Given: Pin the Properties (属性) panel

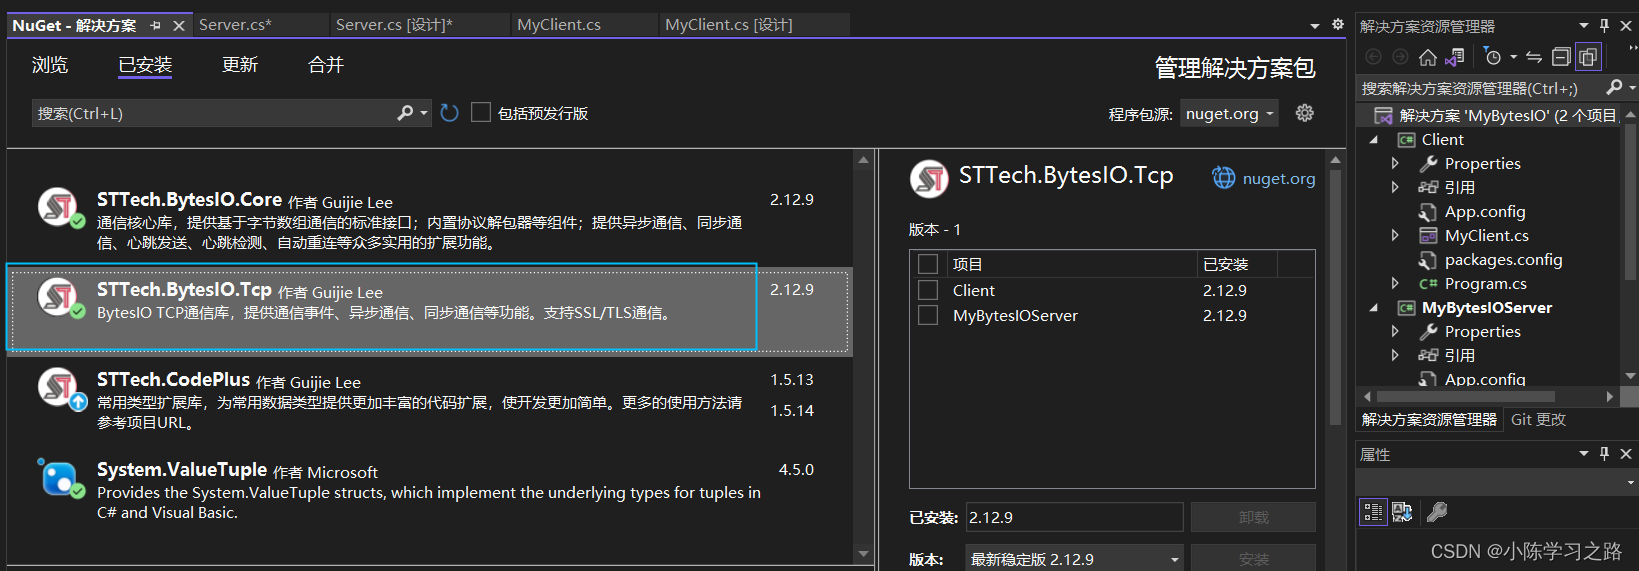Looking at the screenshot, I should (1605, 453).
